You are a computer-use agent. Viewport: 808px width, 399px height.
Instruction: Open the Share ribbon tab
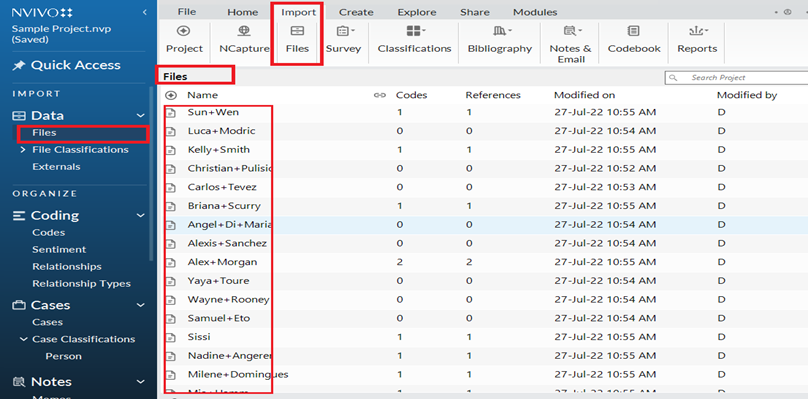[x=474, y=12]
